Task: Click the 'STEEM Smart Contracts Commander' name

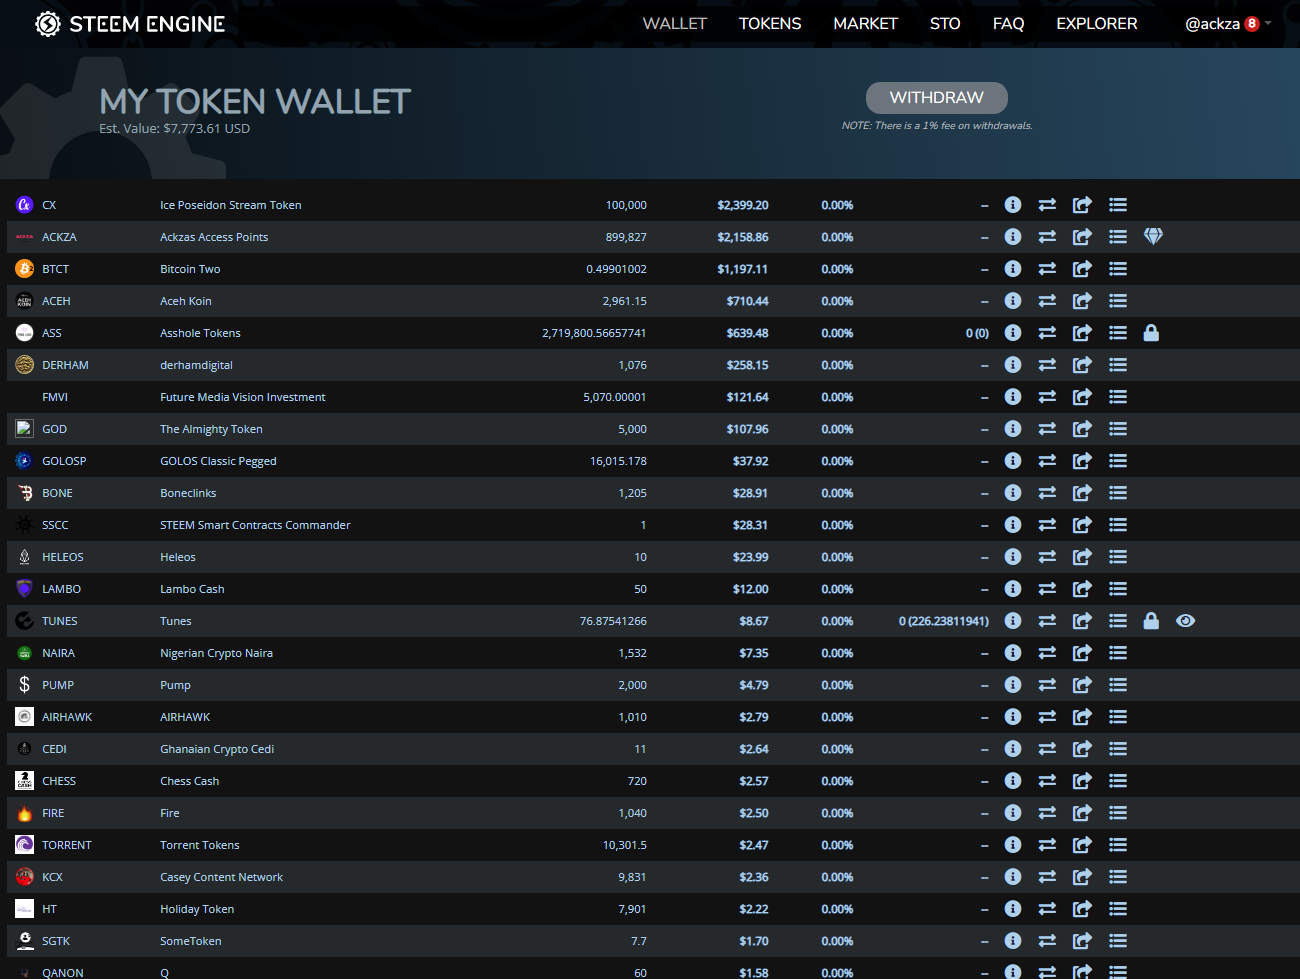Action: (255, 525)
